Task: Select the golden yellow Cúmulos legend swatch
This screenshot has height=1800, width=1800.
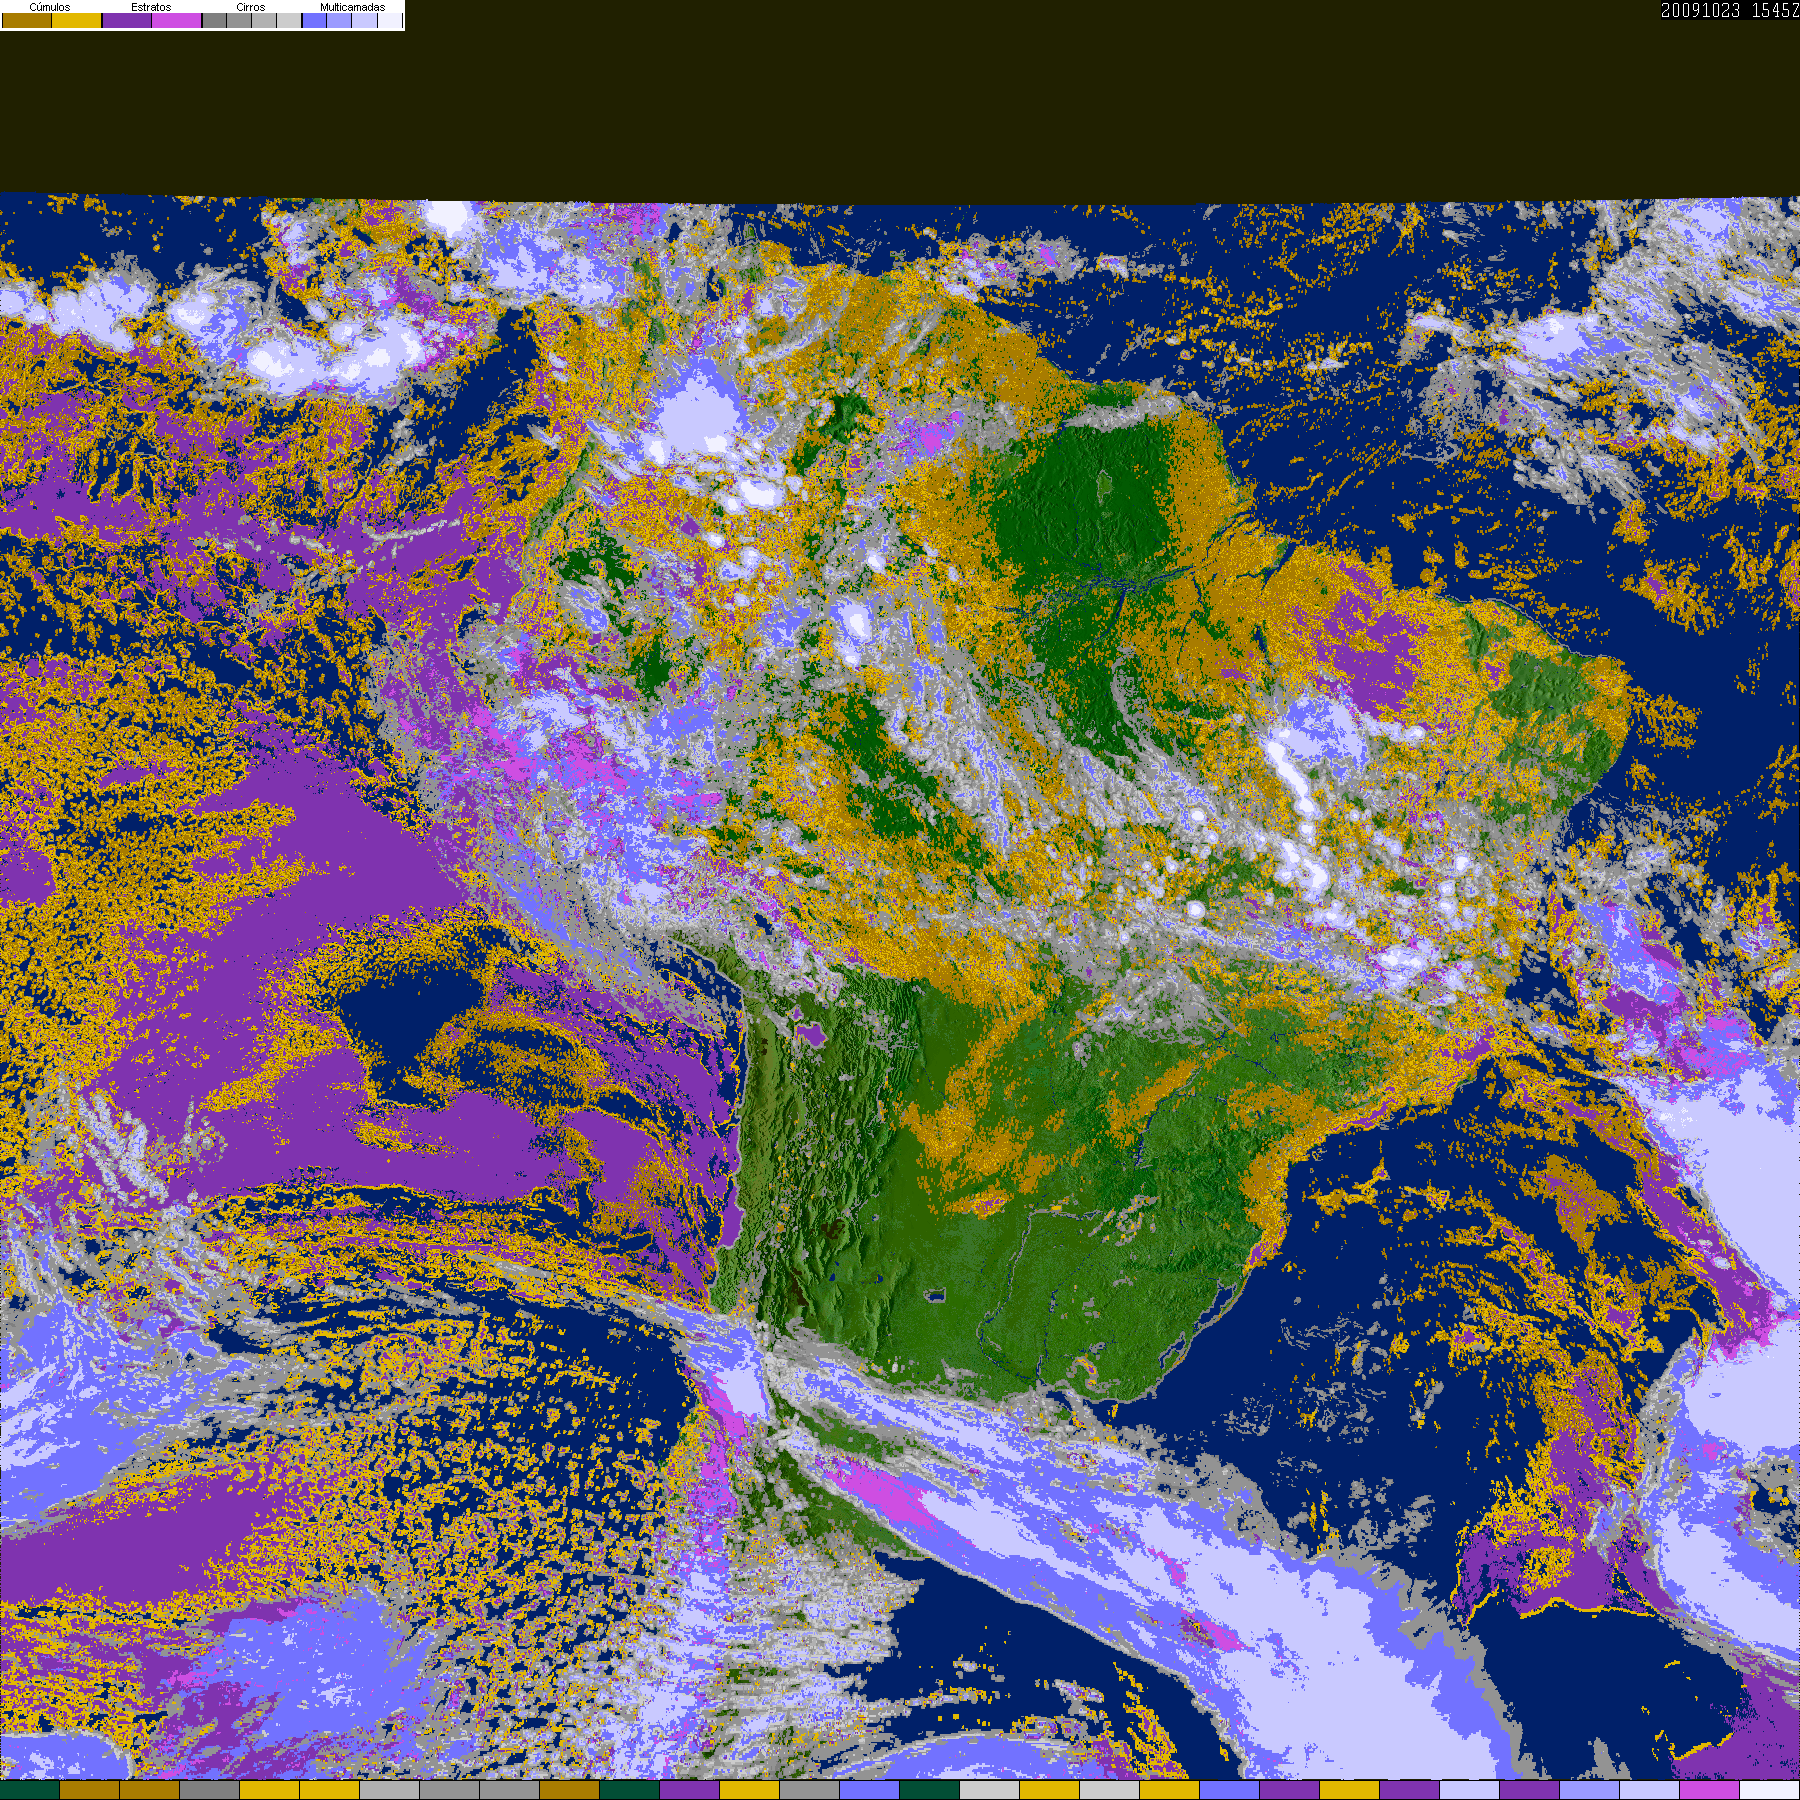Action: 76,20
